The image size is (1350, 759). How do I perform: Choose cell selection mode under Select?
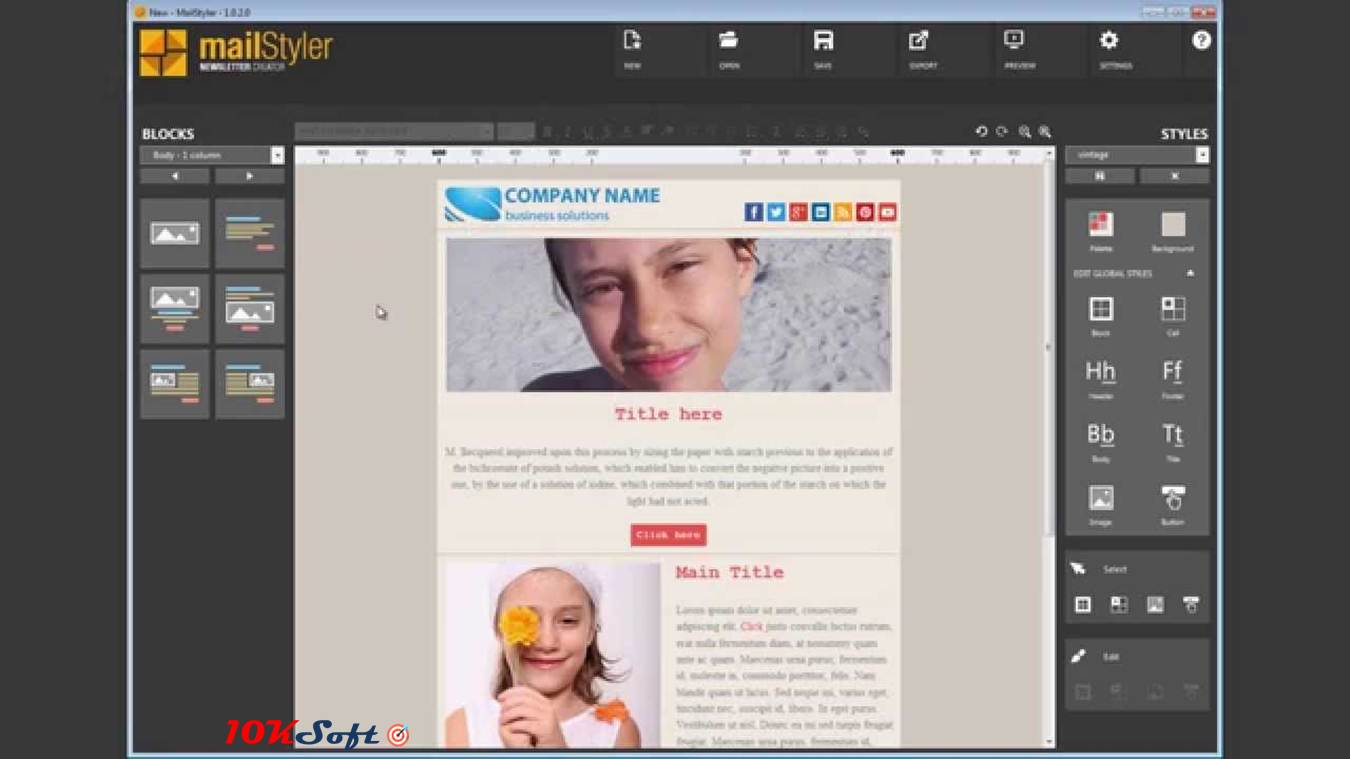pos(1119,605)
